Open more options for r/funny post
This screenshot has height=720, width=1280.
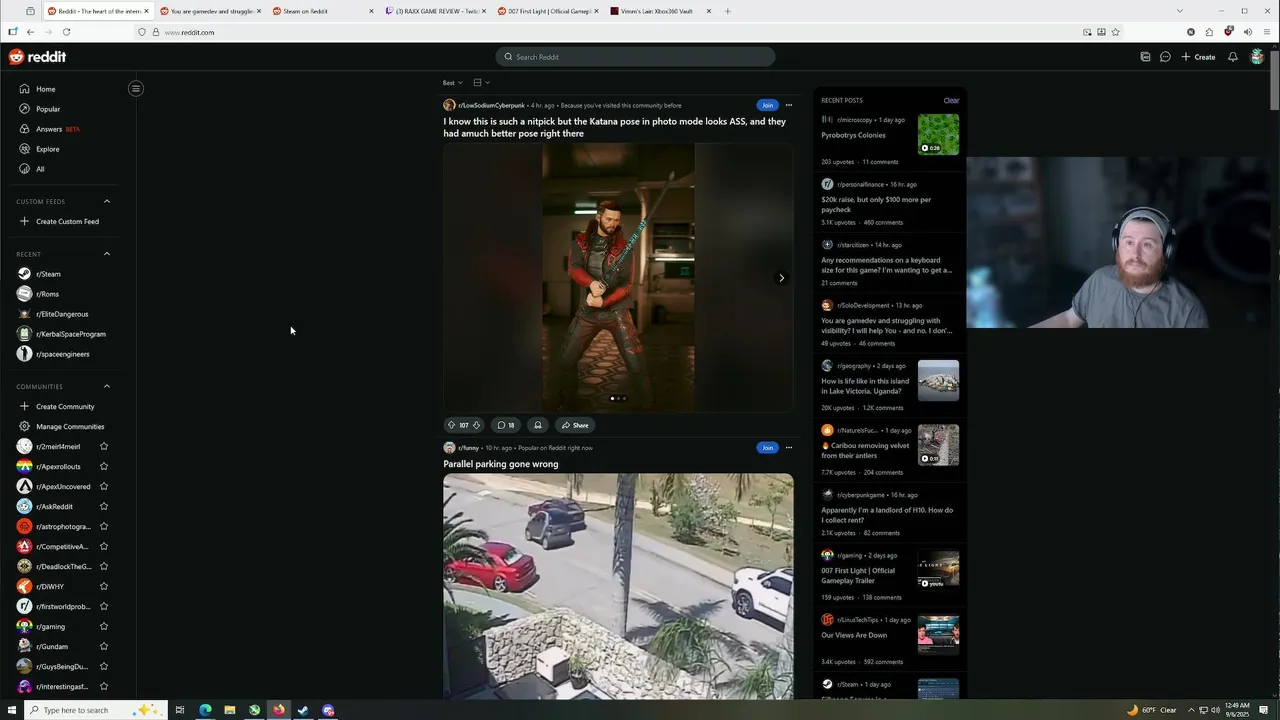788,447
